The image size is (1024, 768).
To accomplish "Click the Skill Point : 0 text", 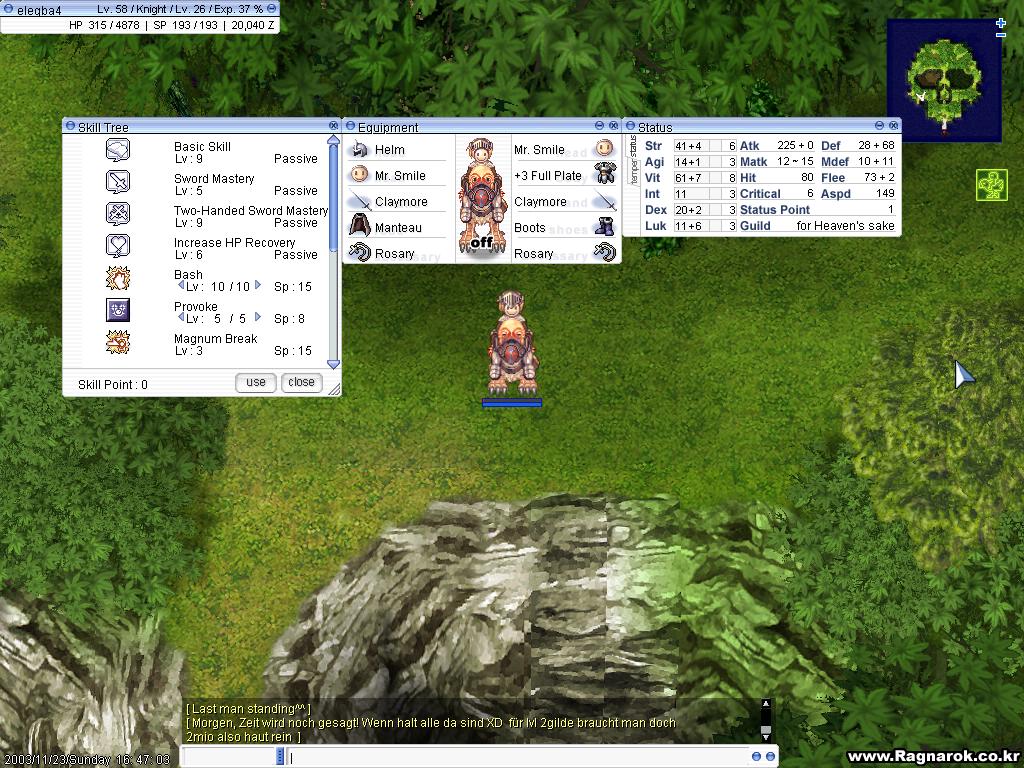I will coord(113,385).
